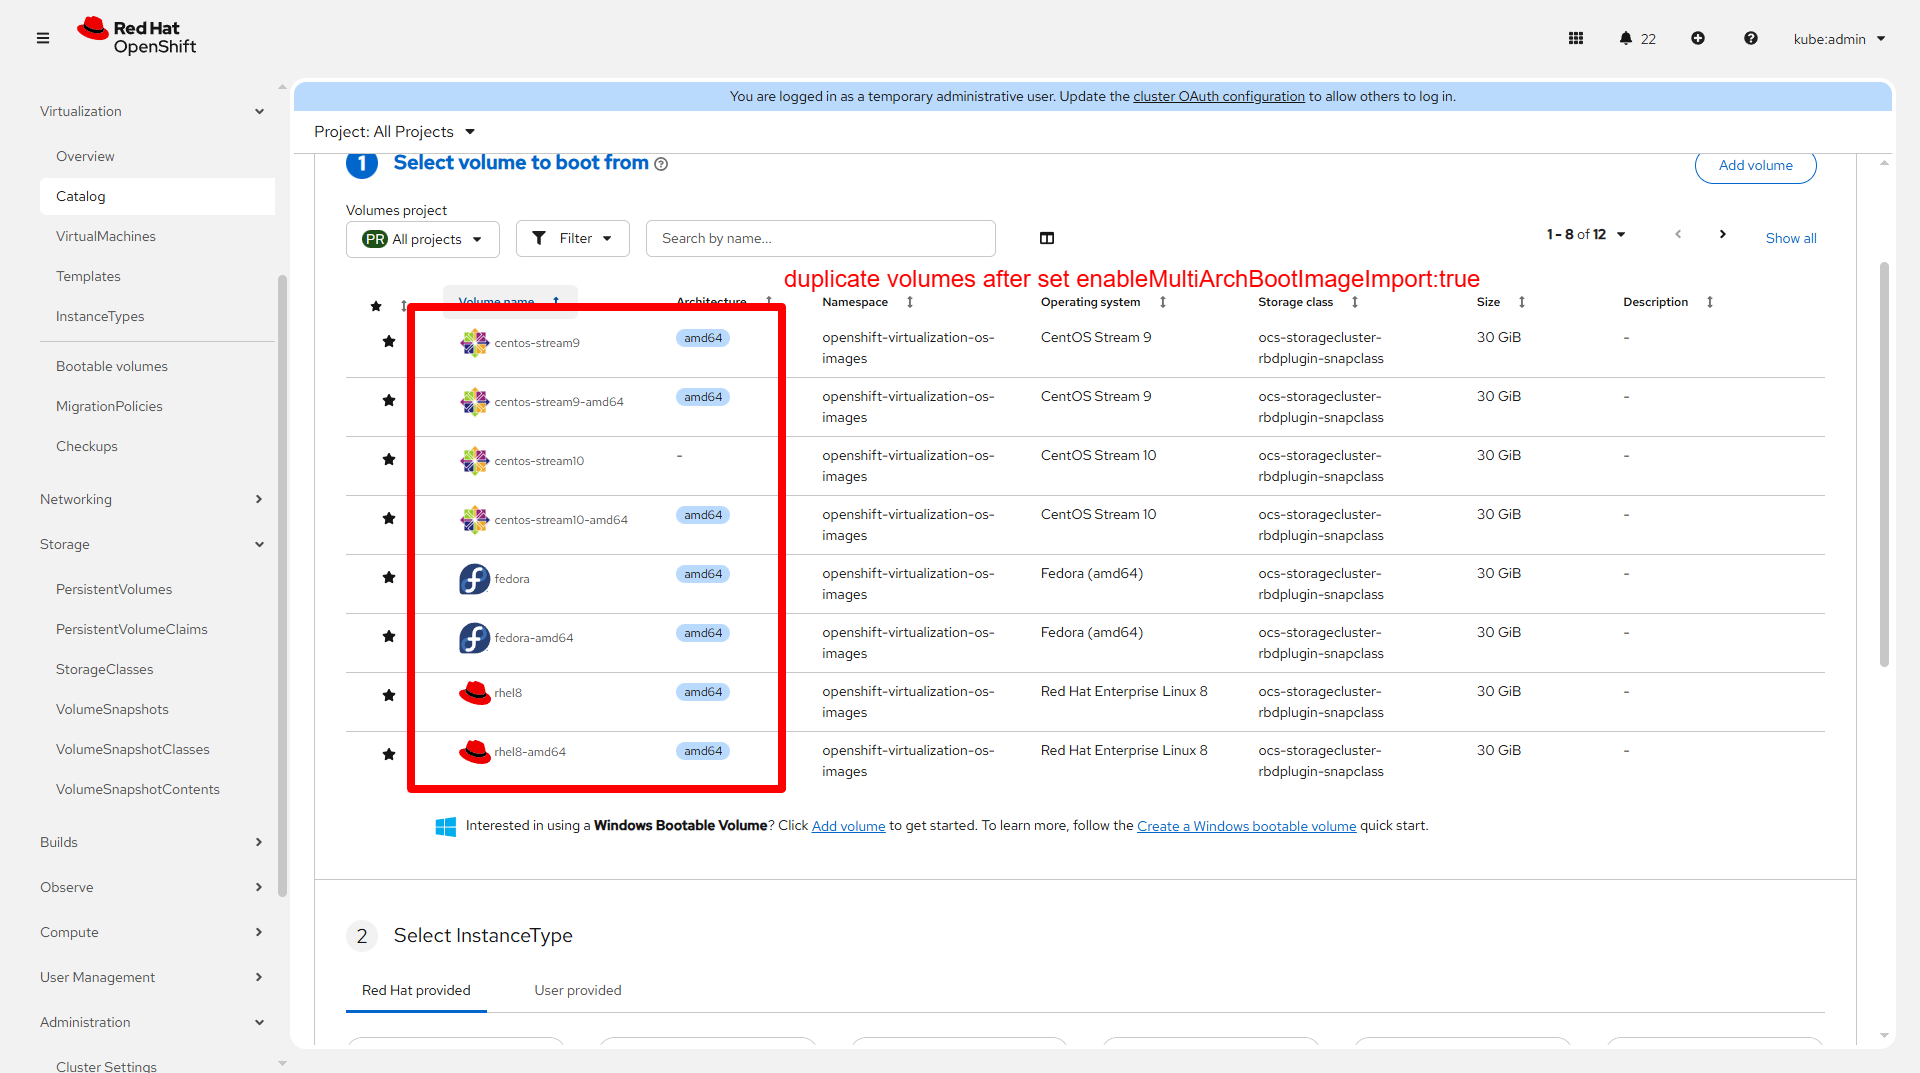Click the Red Hat logo for rhel8 row
The image size is (1920, 1073).
[474, 693]
